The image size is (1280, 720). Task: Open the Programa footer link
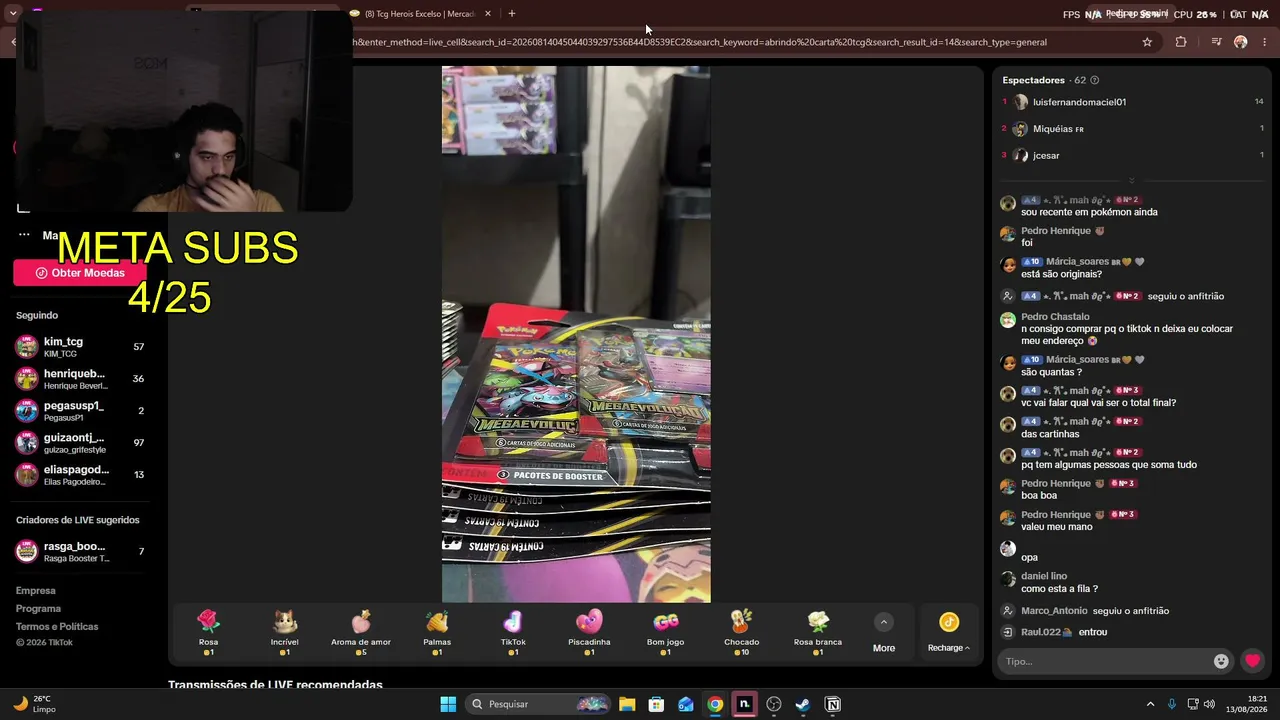coord(38,609)
